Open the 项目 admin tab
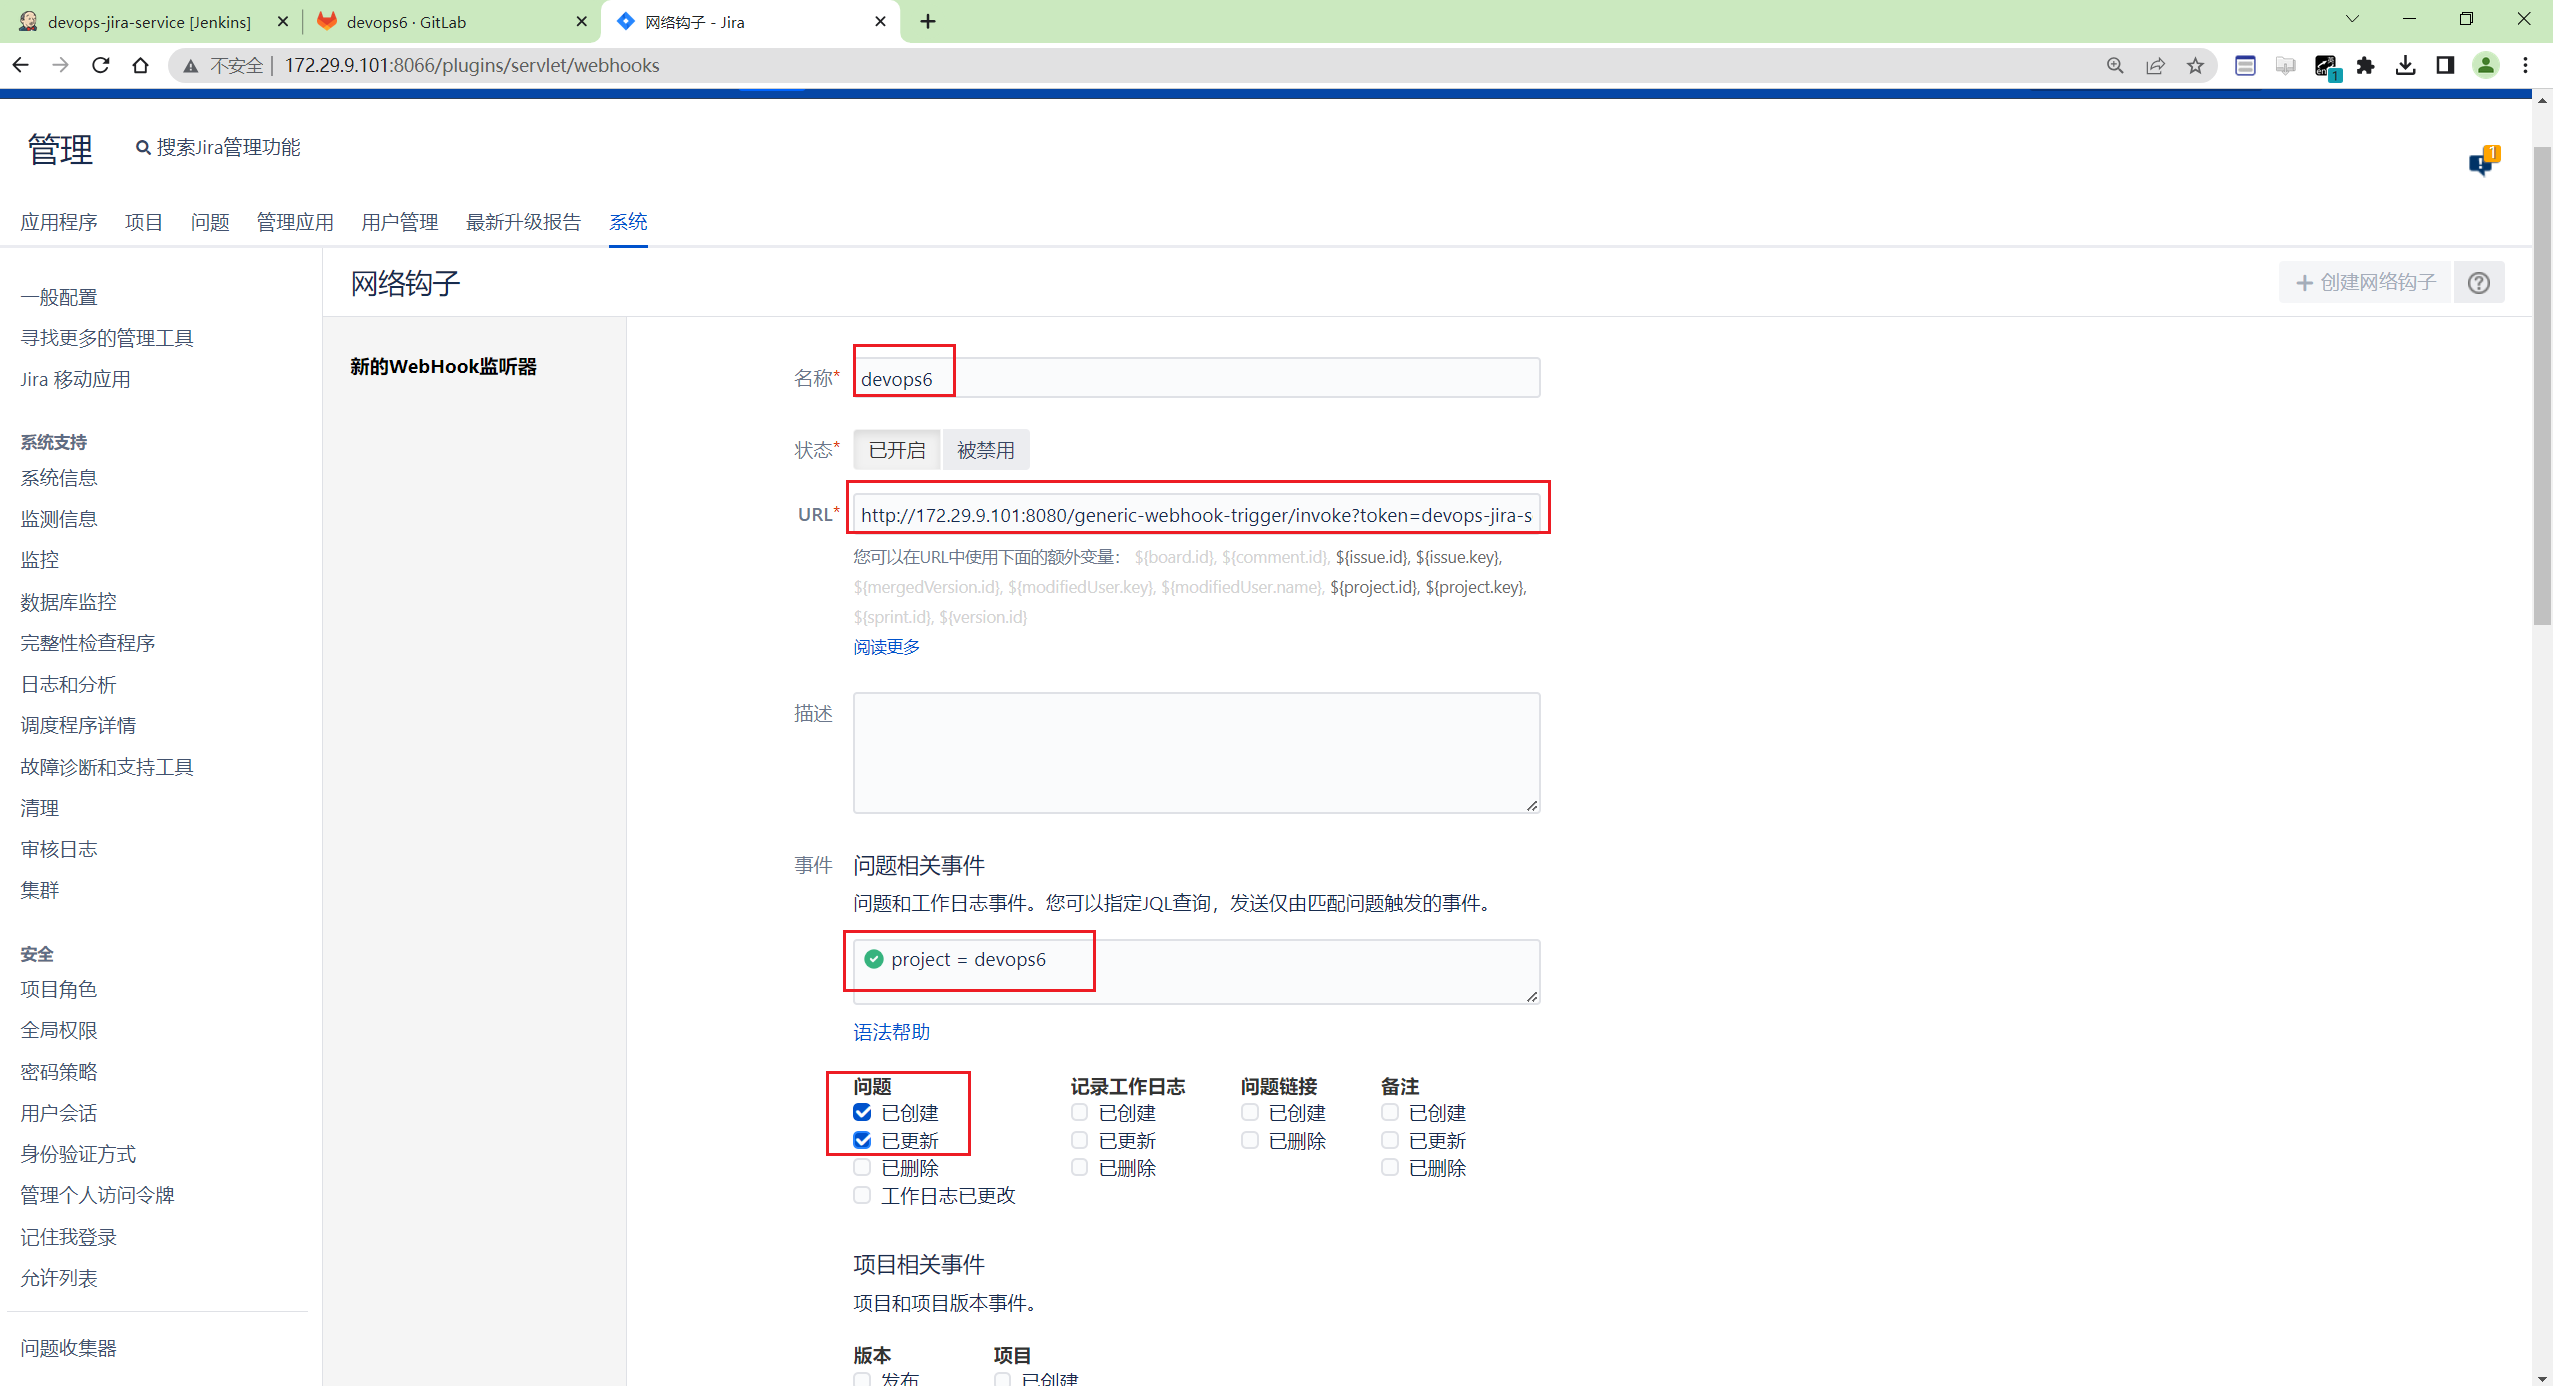Screen dimensions: 2553x1386 click(x=144, y=222)
